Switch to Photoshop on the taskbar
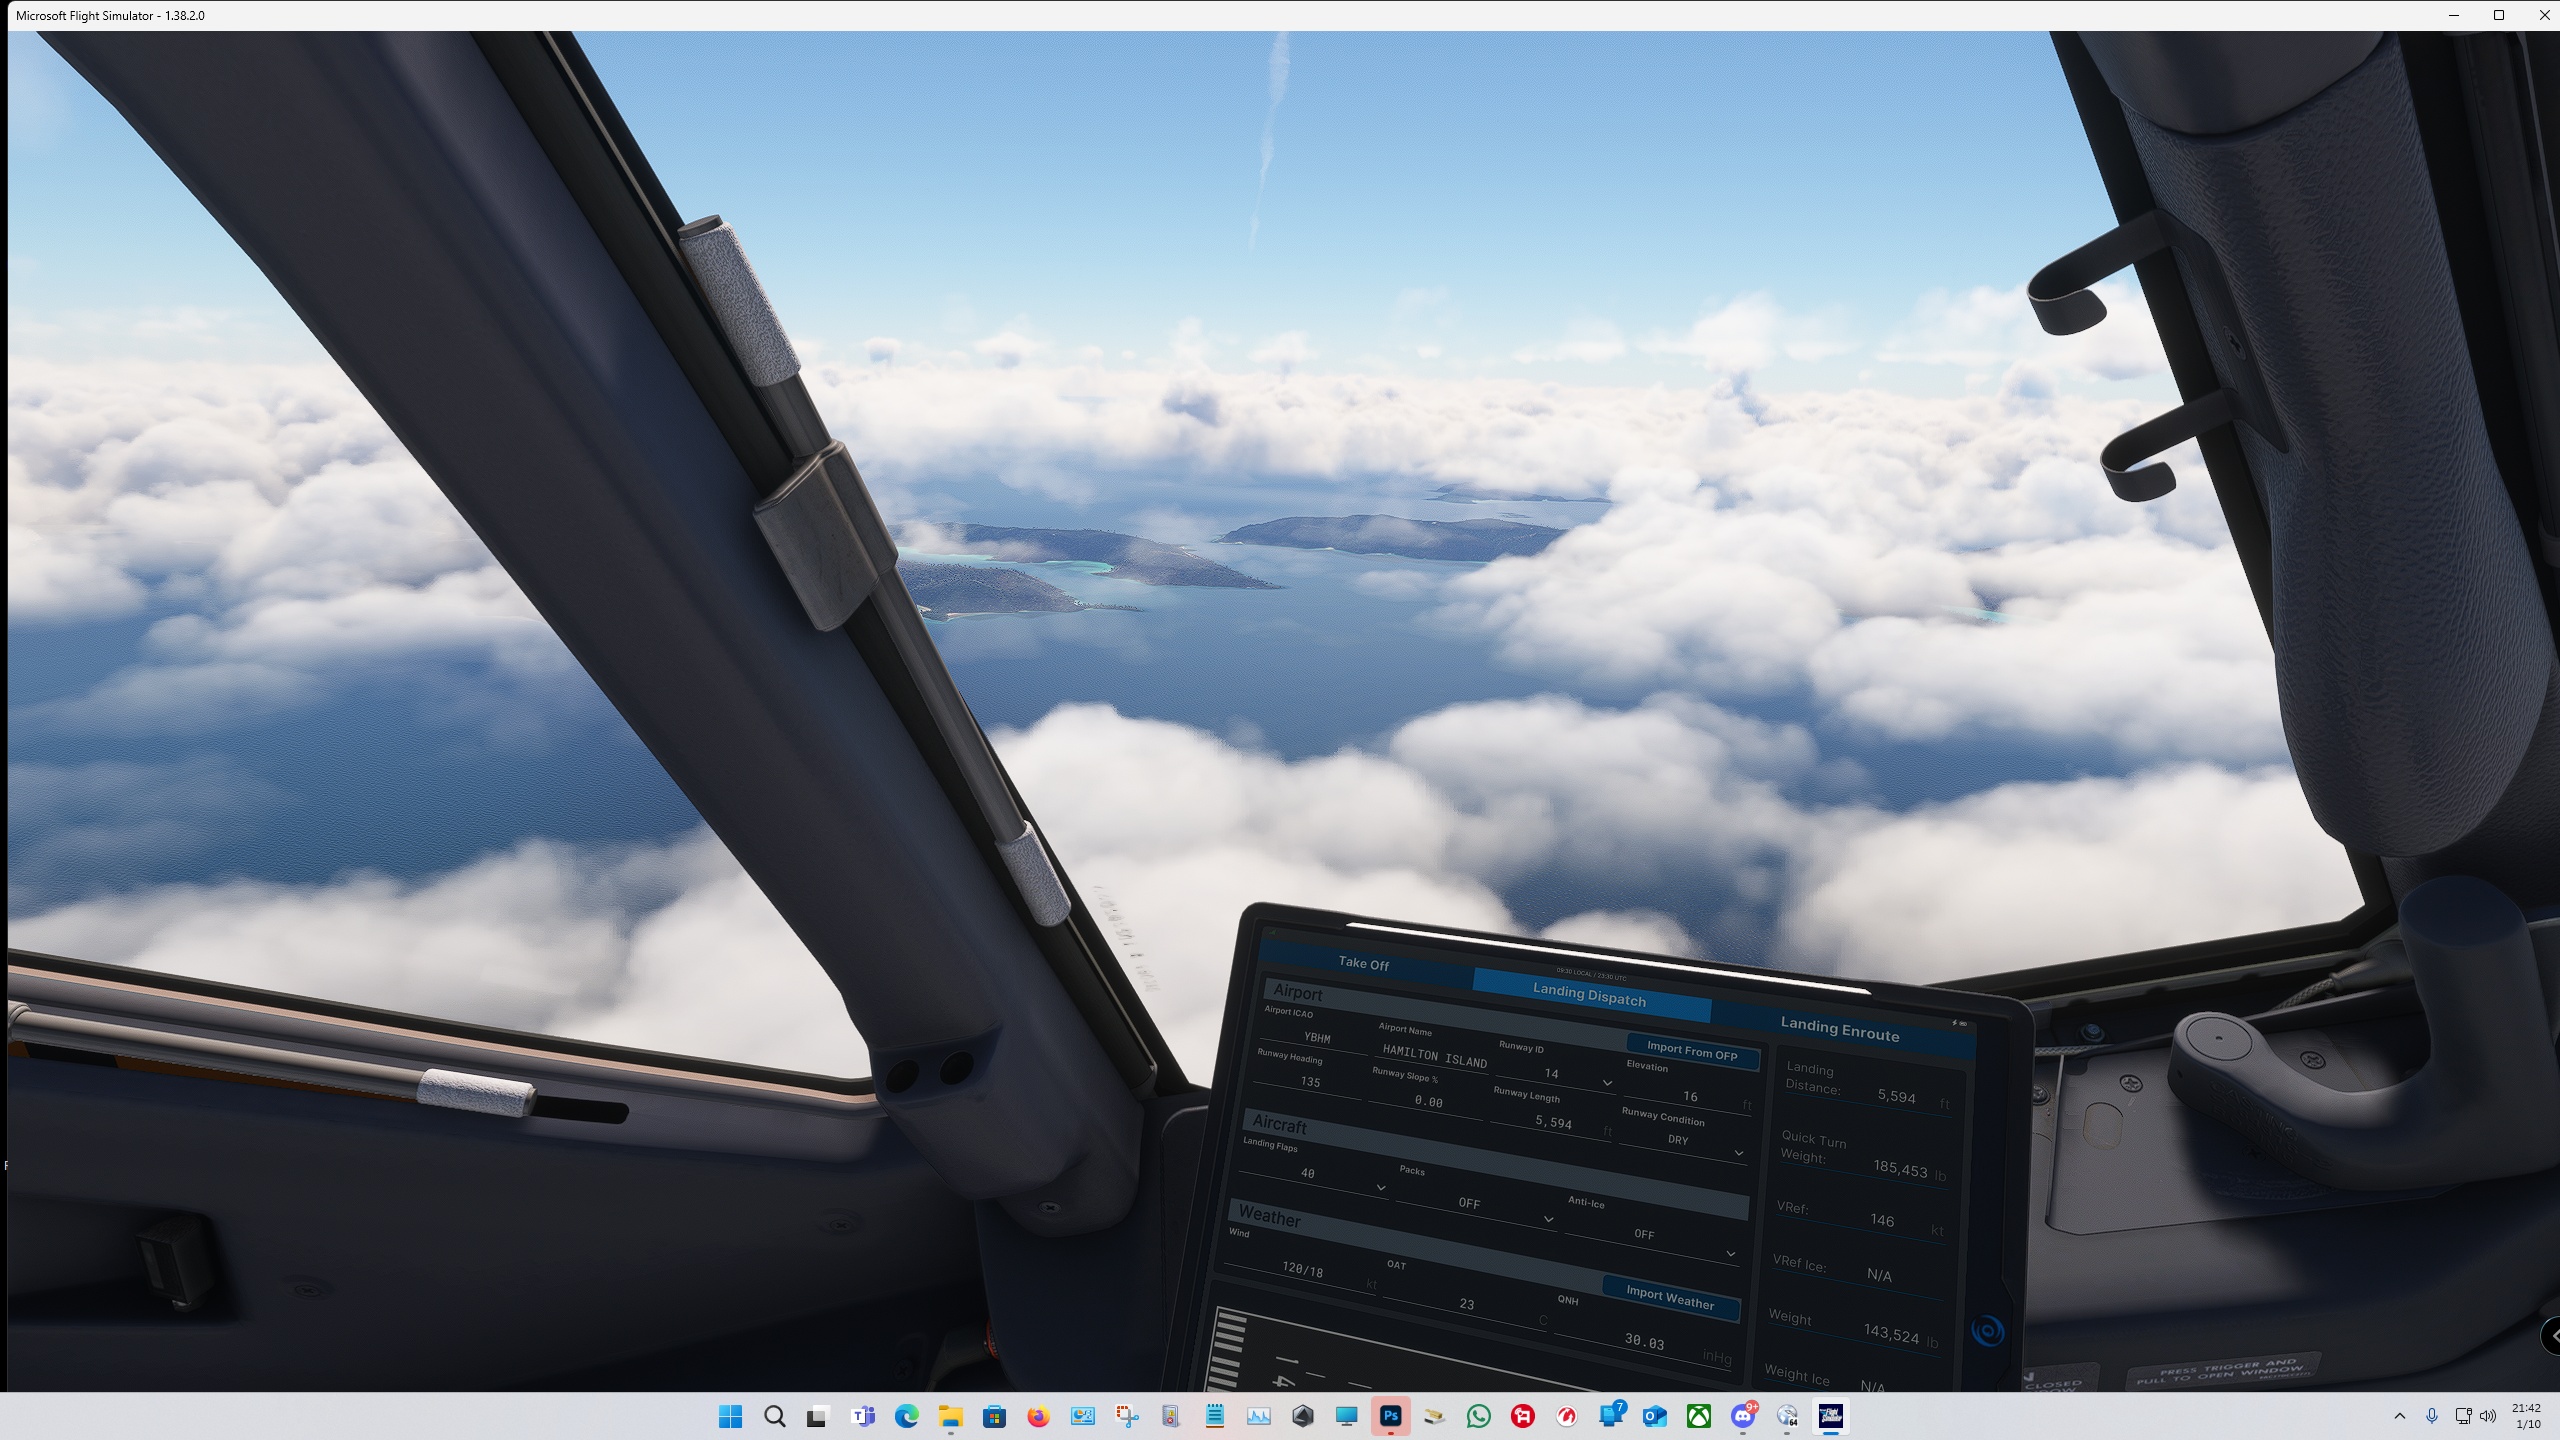Viewport: 2560px width, 1440px height. coord(1391,1416)
